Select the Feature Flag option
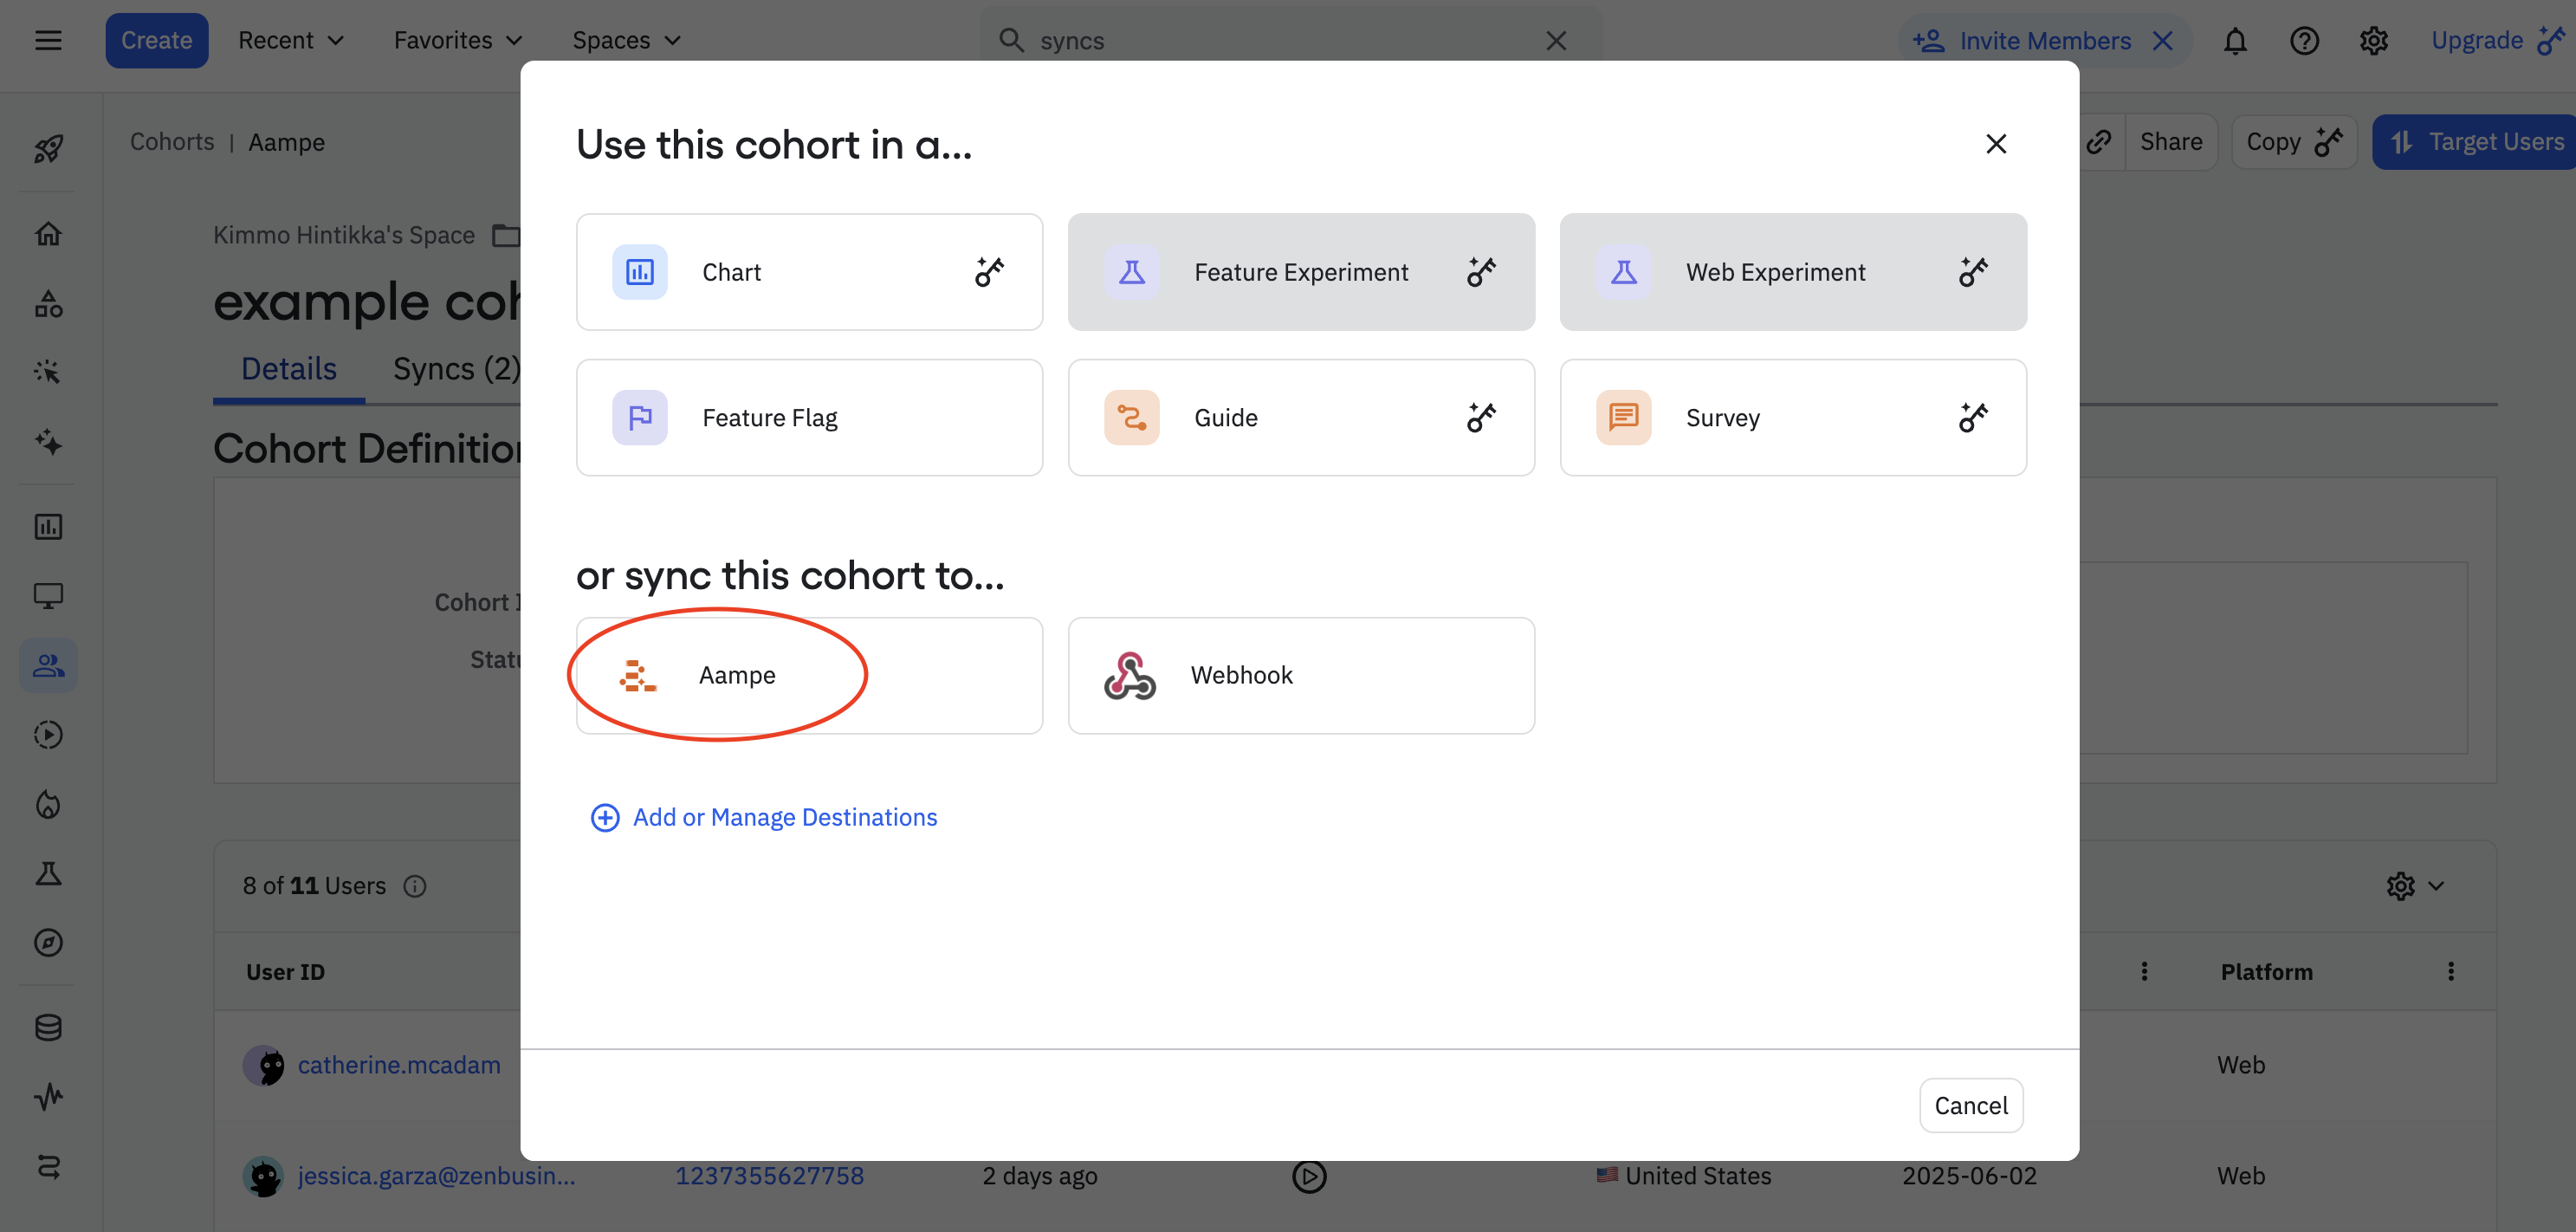The width and height of the screenshot is (2576, 1232). pyautogui.click(x=808, y=417)
